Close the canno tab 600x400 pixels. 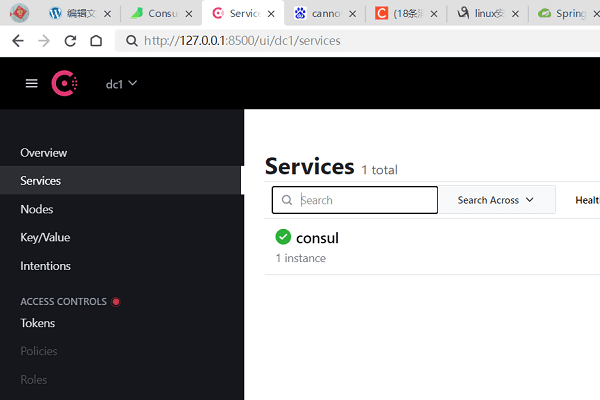click(352, 14)
